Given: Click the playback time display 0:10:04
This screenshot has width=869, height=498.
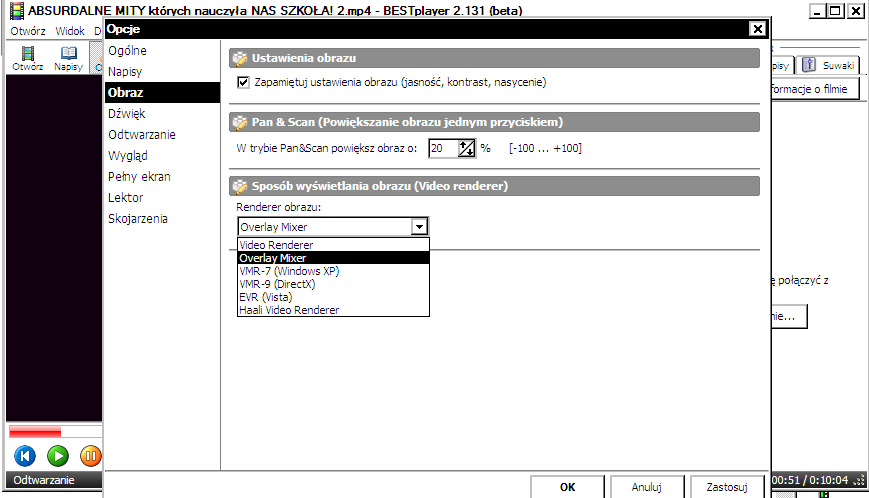Looking at the screenshot, I should 829,480.
